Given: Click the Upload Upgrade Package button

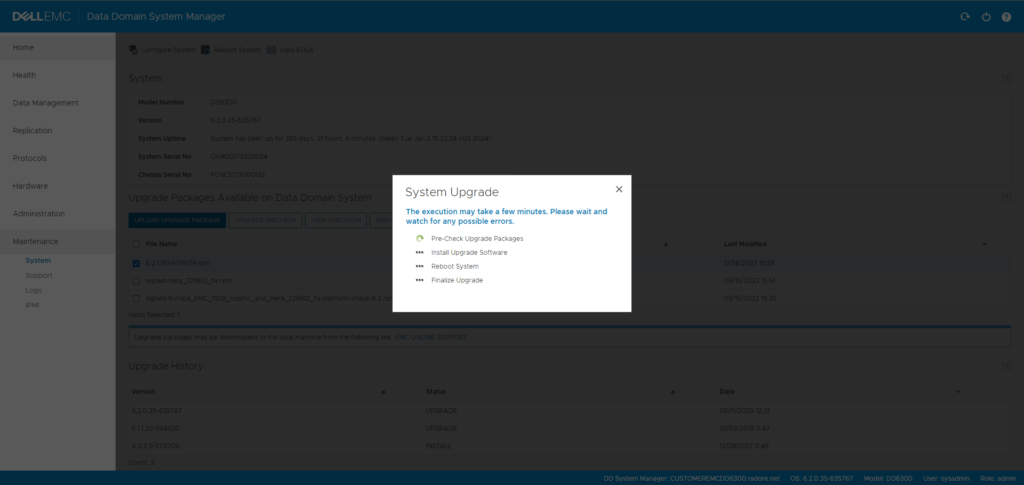Looking at the screenshot, I should tap(177, 220).
